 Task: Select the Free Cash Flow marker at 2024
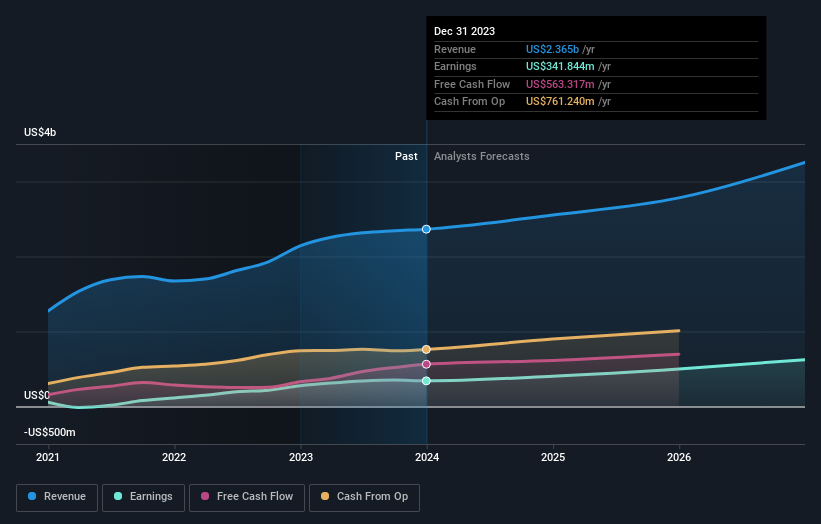426,364
